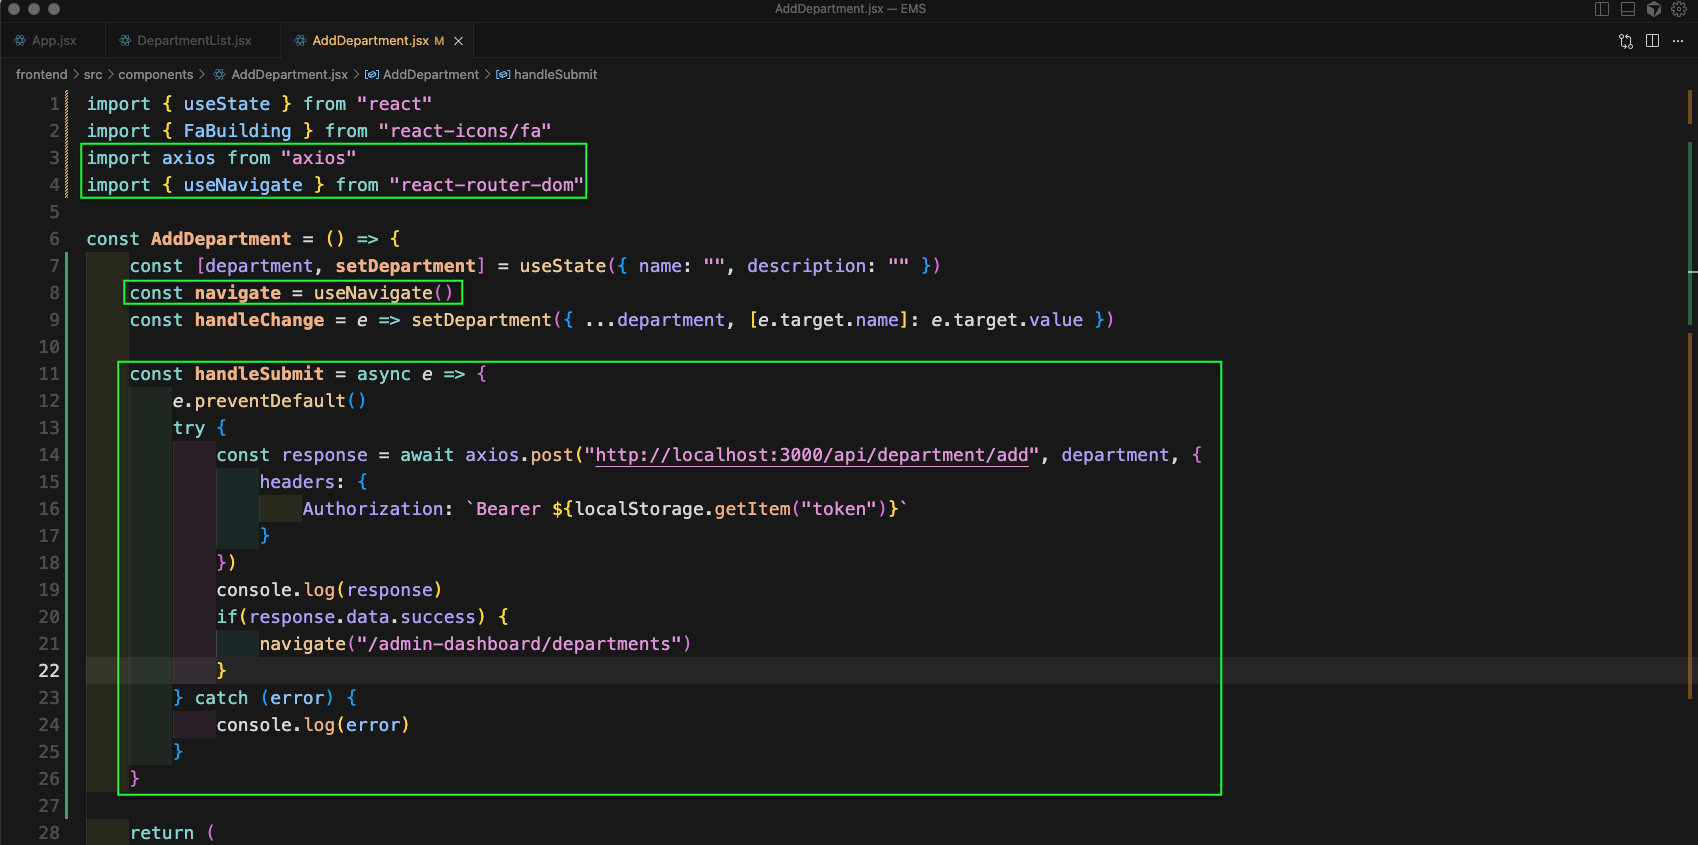
Task: Click the cube extension icon in title bar
Action: (x=1654, y=9)
